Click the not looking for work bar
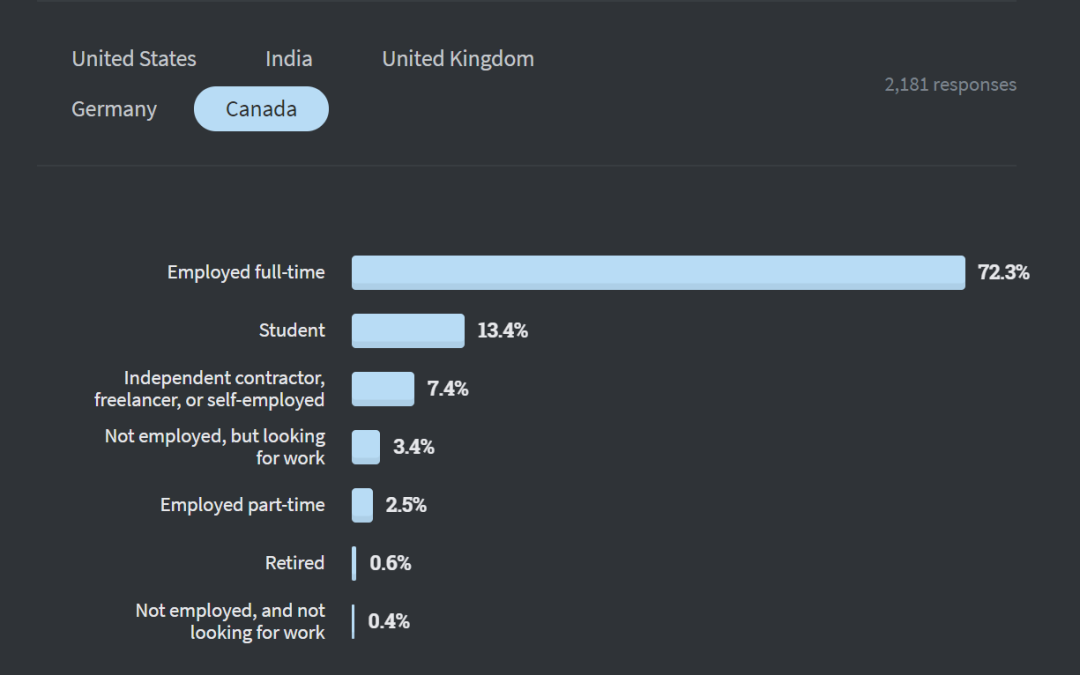1080x675 pixels. 353,621
